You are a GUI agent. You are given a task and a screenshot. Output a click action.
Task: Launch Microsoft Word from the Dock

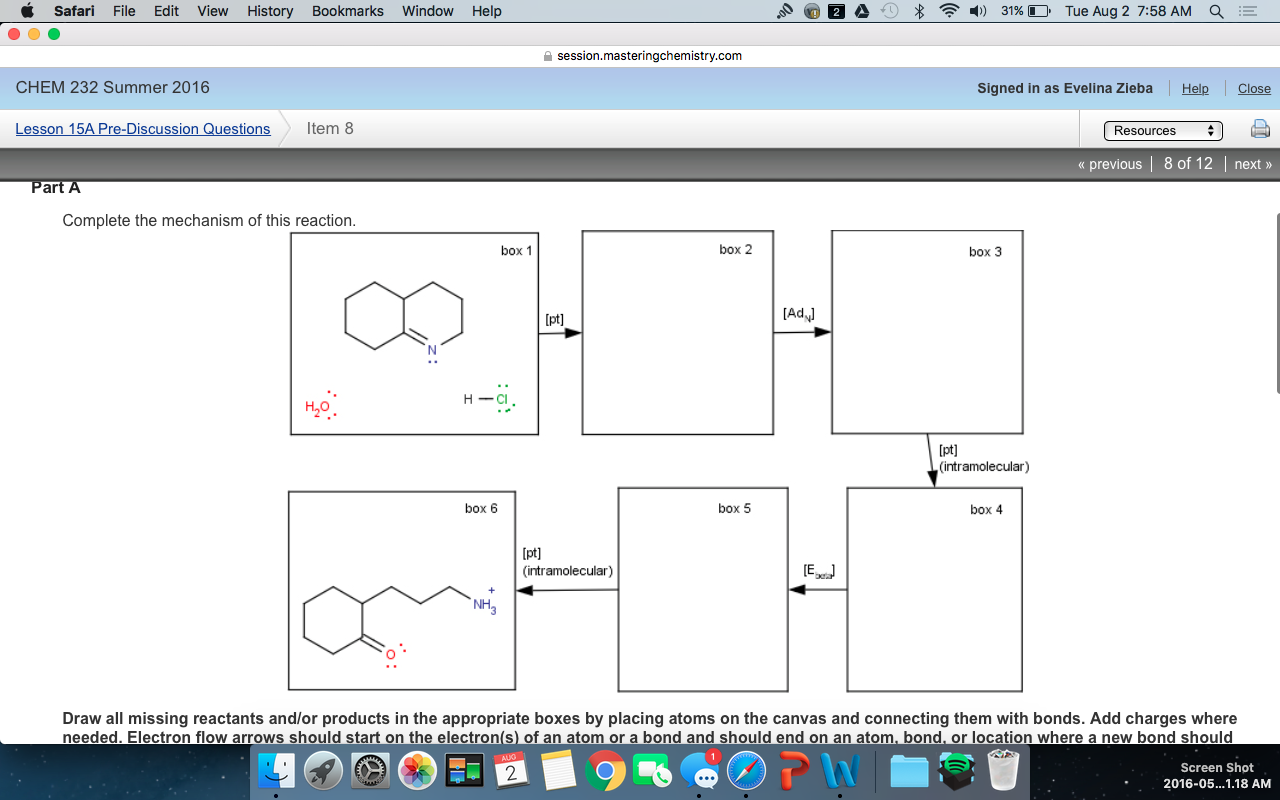(841, 771)
